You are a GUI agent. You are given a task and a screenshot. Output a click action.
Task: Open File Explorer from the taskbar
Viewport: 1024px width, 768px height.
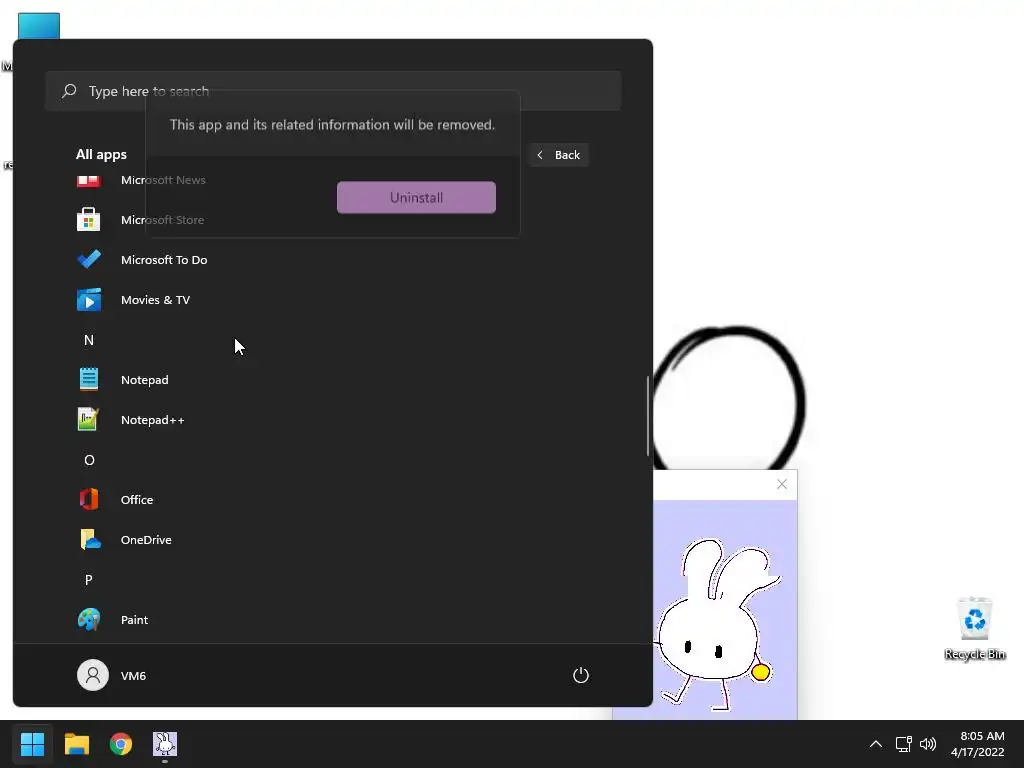76,744
